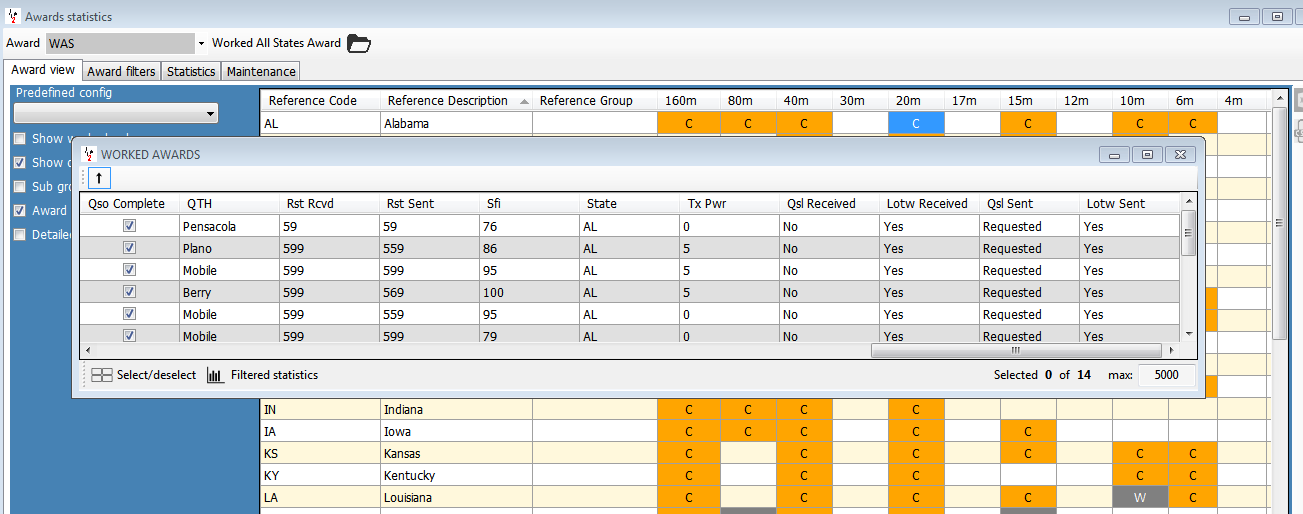
Task: Click the Filtered statistics label
Action: (x=274, y=375)
